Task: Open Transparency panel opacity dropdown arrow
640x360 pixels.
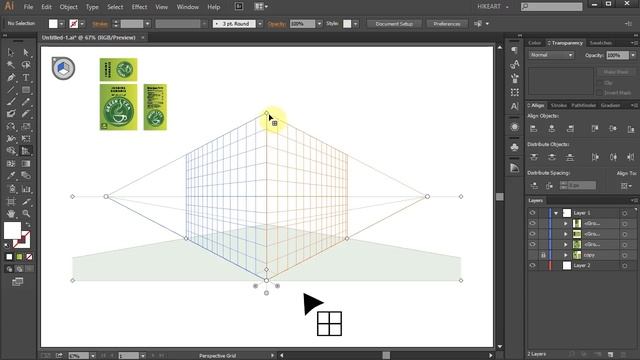Action: (x=633, y=55)
